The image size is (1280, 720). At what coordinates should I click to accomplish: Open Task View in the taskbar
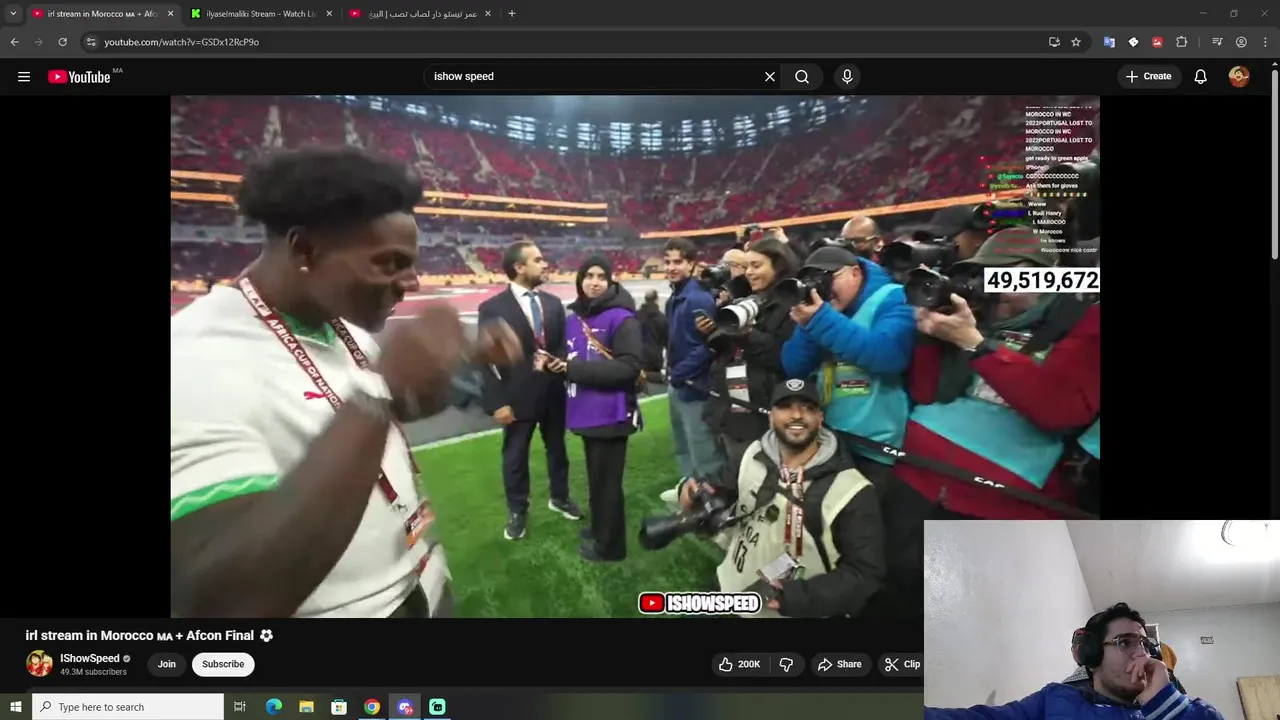pyautogui.click(x=240, y=707)
